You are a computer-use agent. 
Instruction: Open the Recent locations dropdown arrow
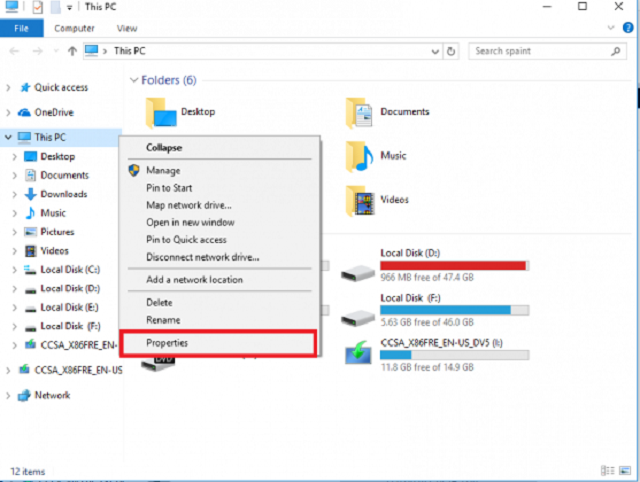tap(56, 51)
